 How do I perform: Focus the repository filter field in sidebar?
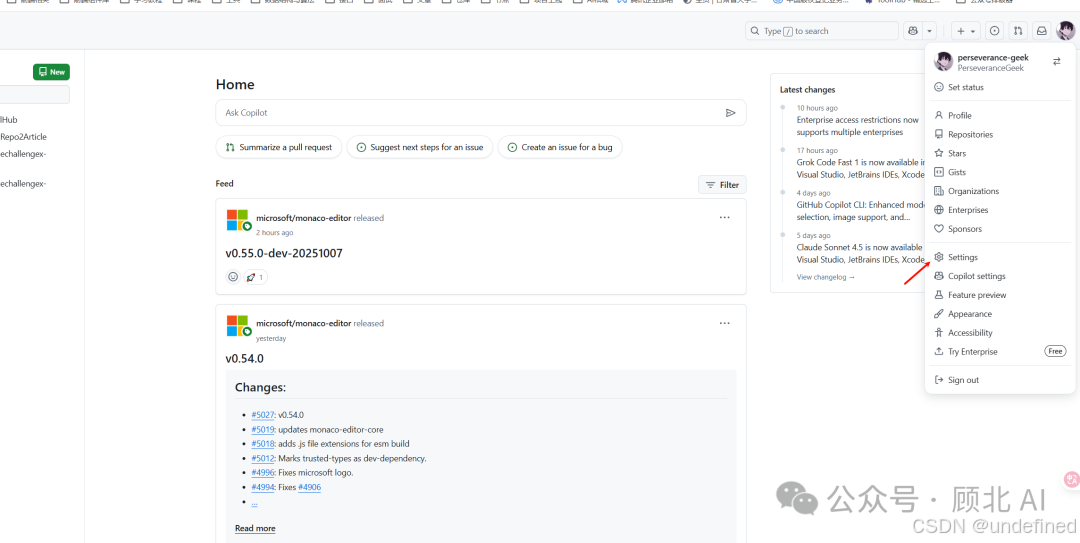(34, 94)
